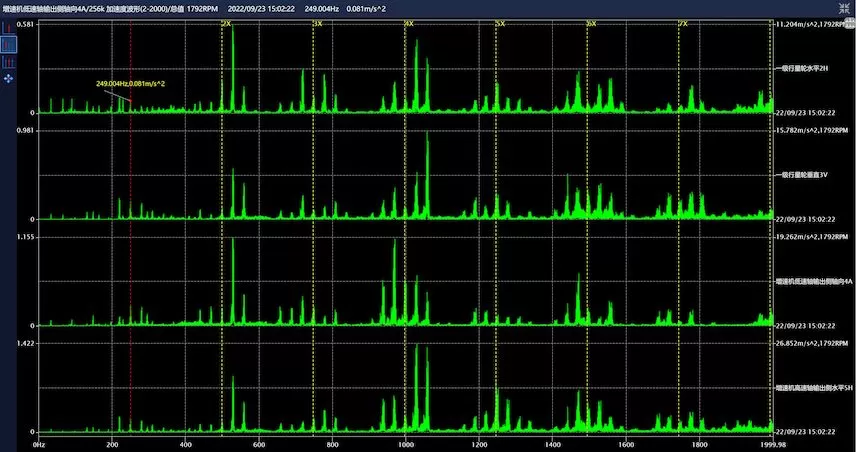856x452 pixels.
Task: Select the 3X harmonic marker label
Action: point(317,22)
